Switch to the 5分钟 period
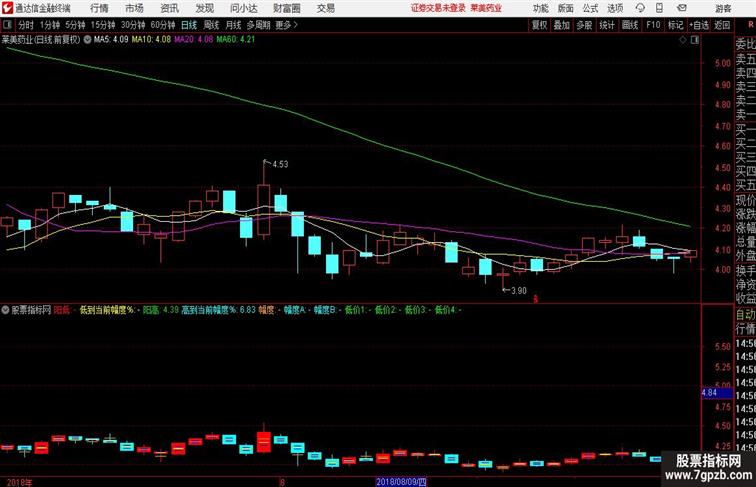The width and height of the screenshot is (756, 487). (75, 25)
